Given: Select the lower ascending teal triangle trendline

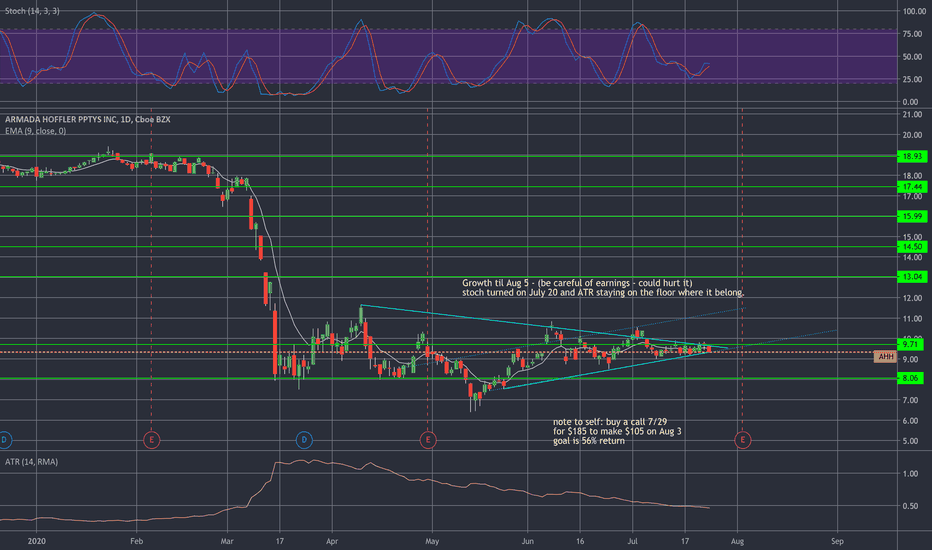Looking at the screenshot, I should pyautogui.click(x=606, y=370).
